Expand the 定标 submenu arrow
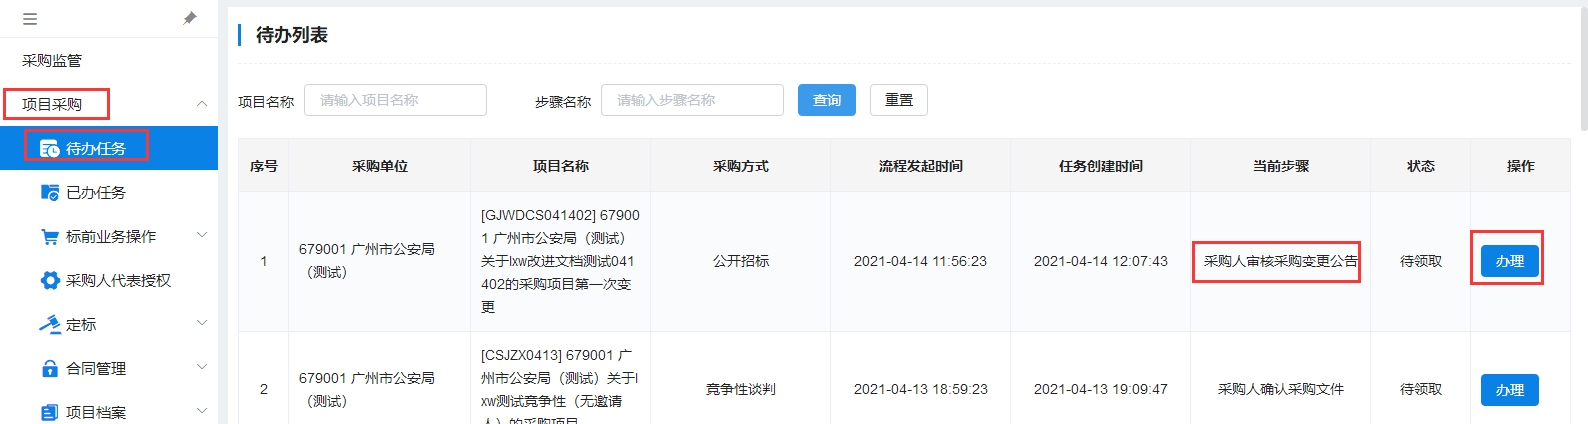 click(202, 324)
